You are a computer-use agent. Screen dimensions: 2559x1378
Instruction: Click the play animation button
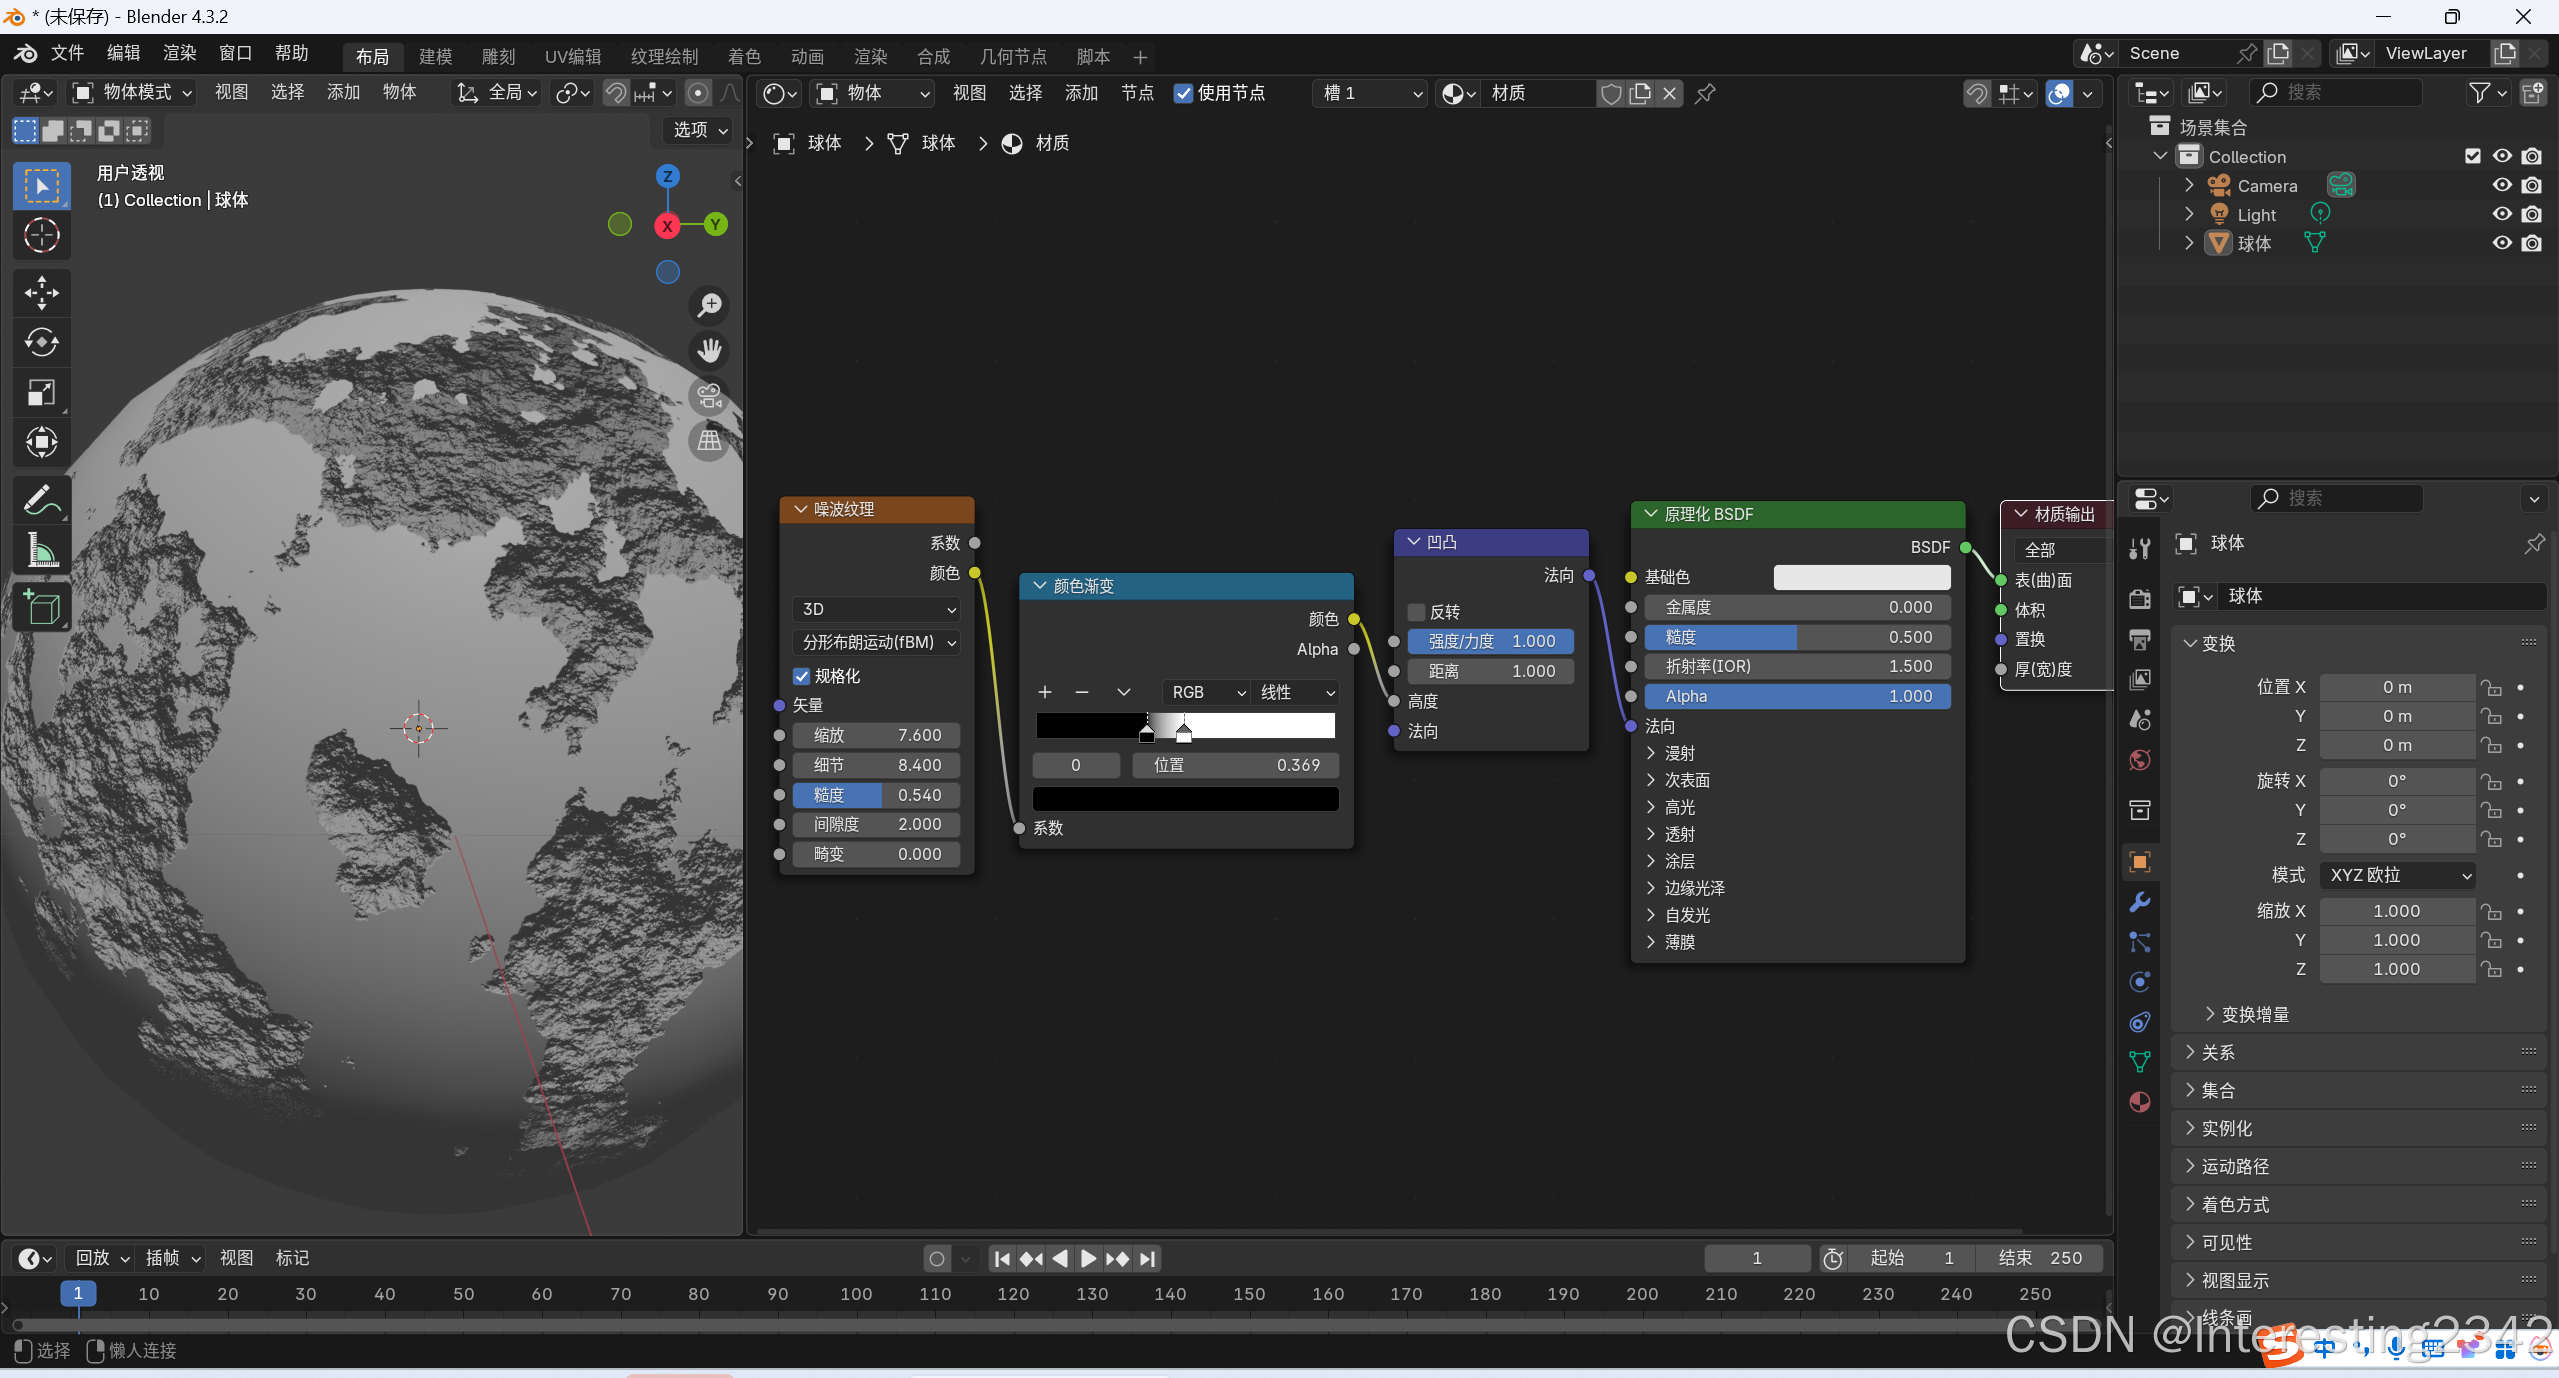[1089, 1258]
